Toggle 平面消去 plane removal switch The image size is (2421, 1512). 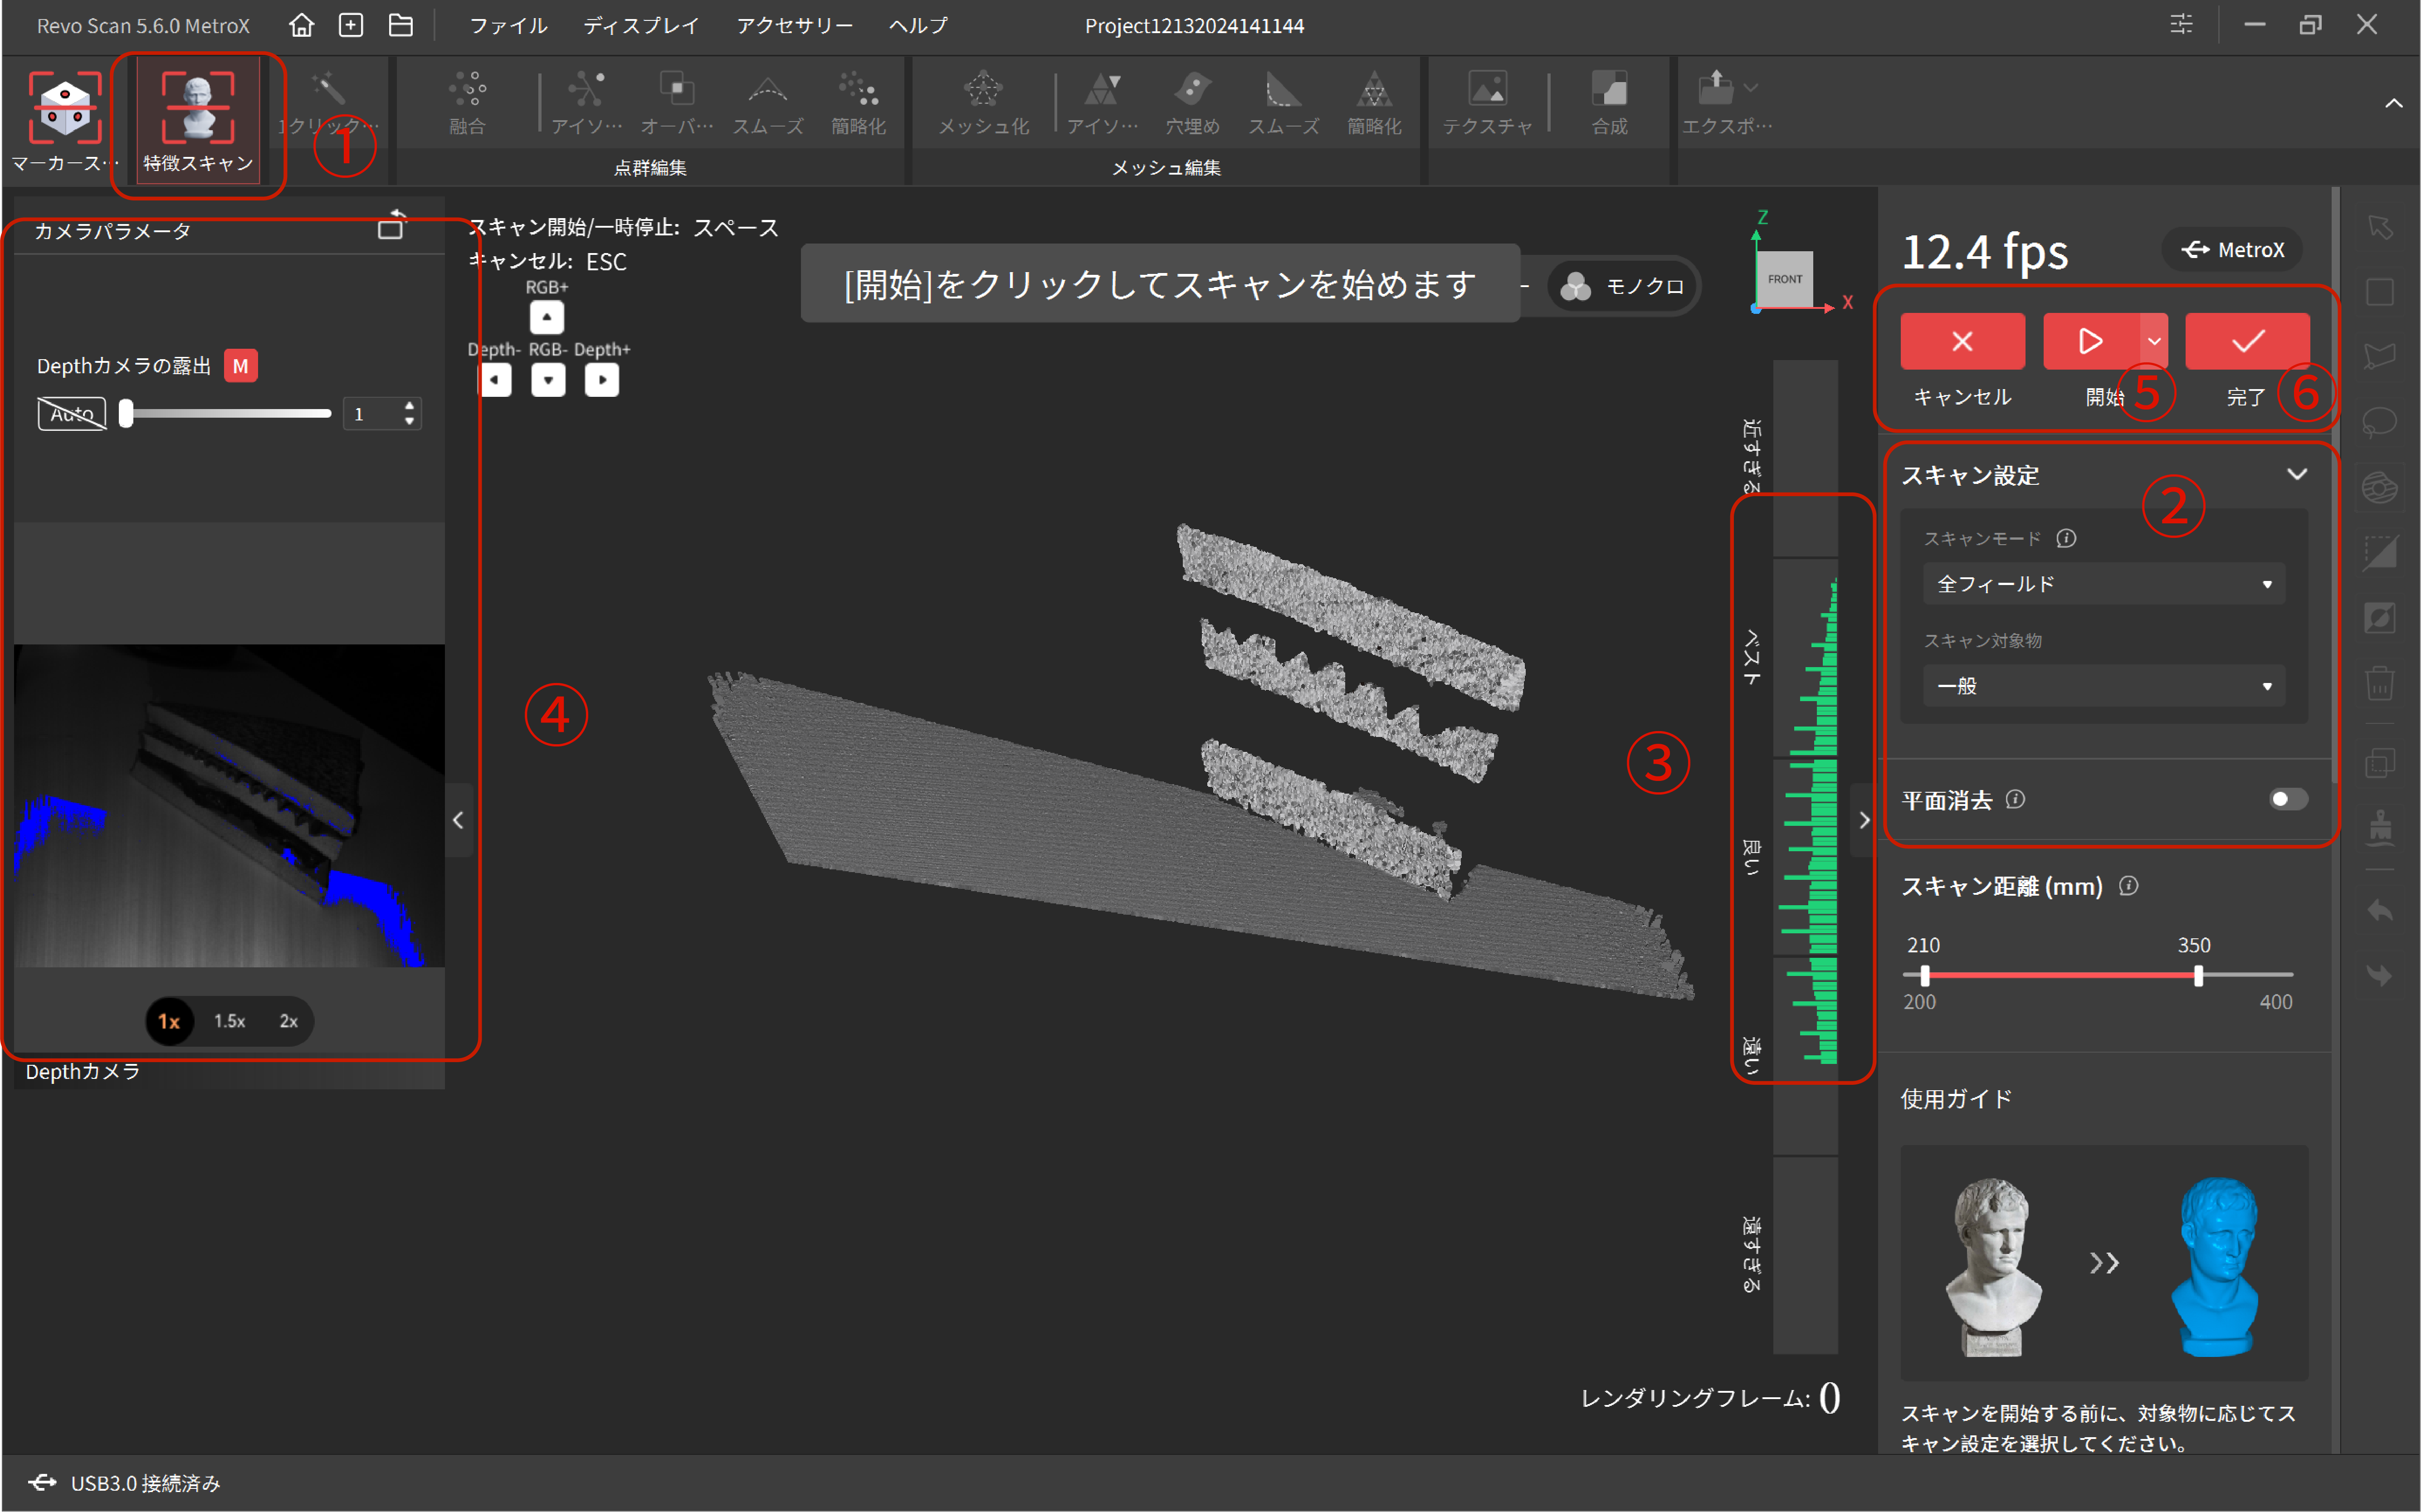point(2288,799)
